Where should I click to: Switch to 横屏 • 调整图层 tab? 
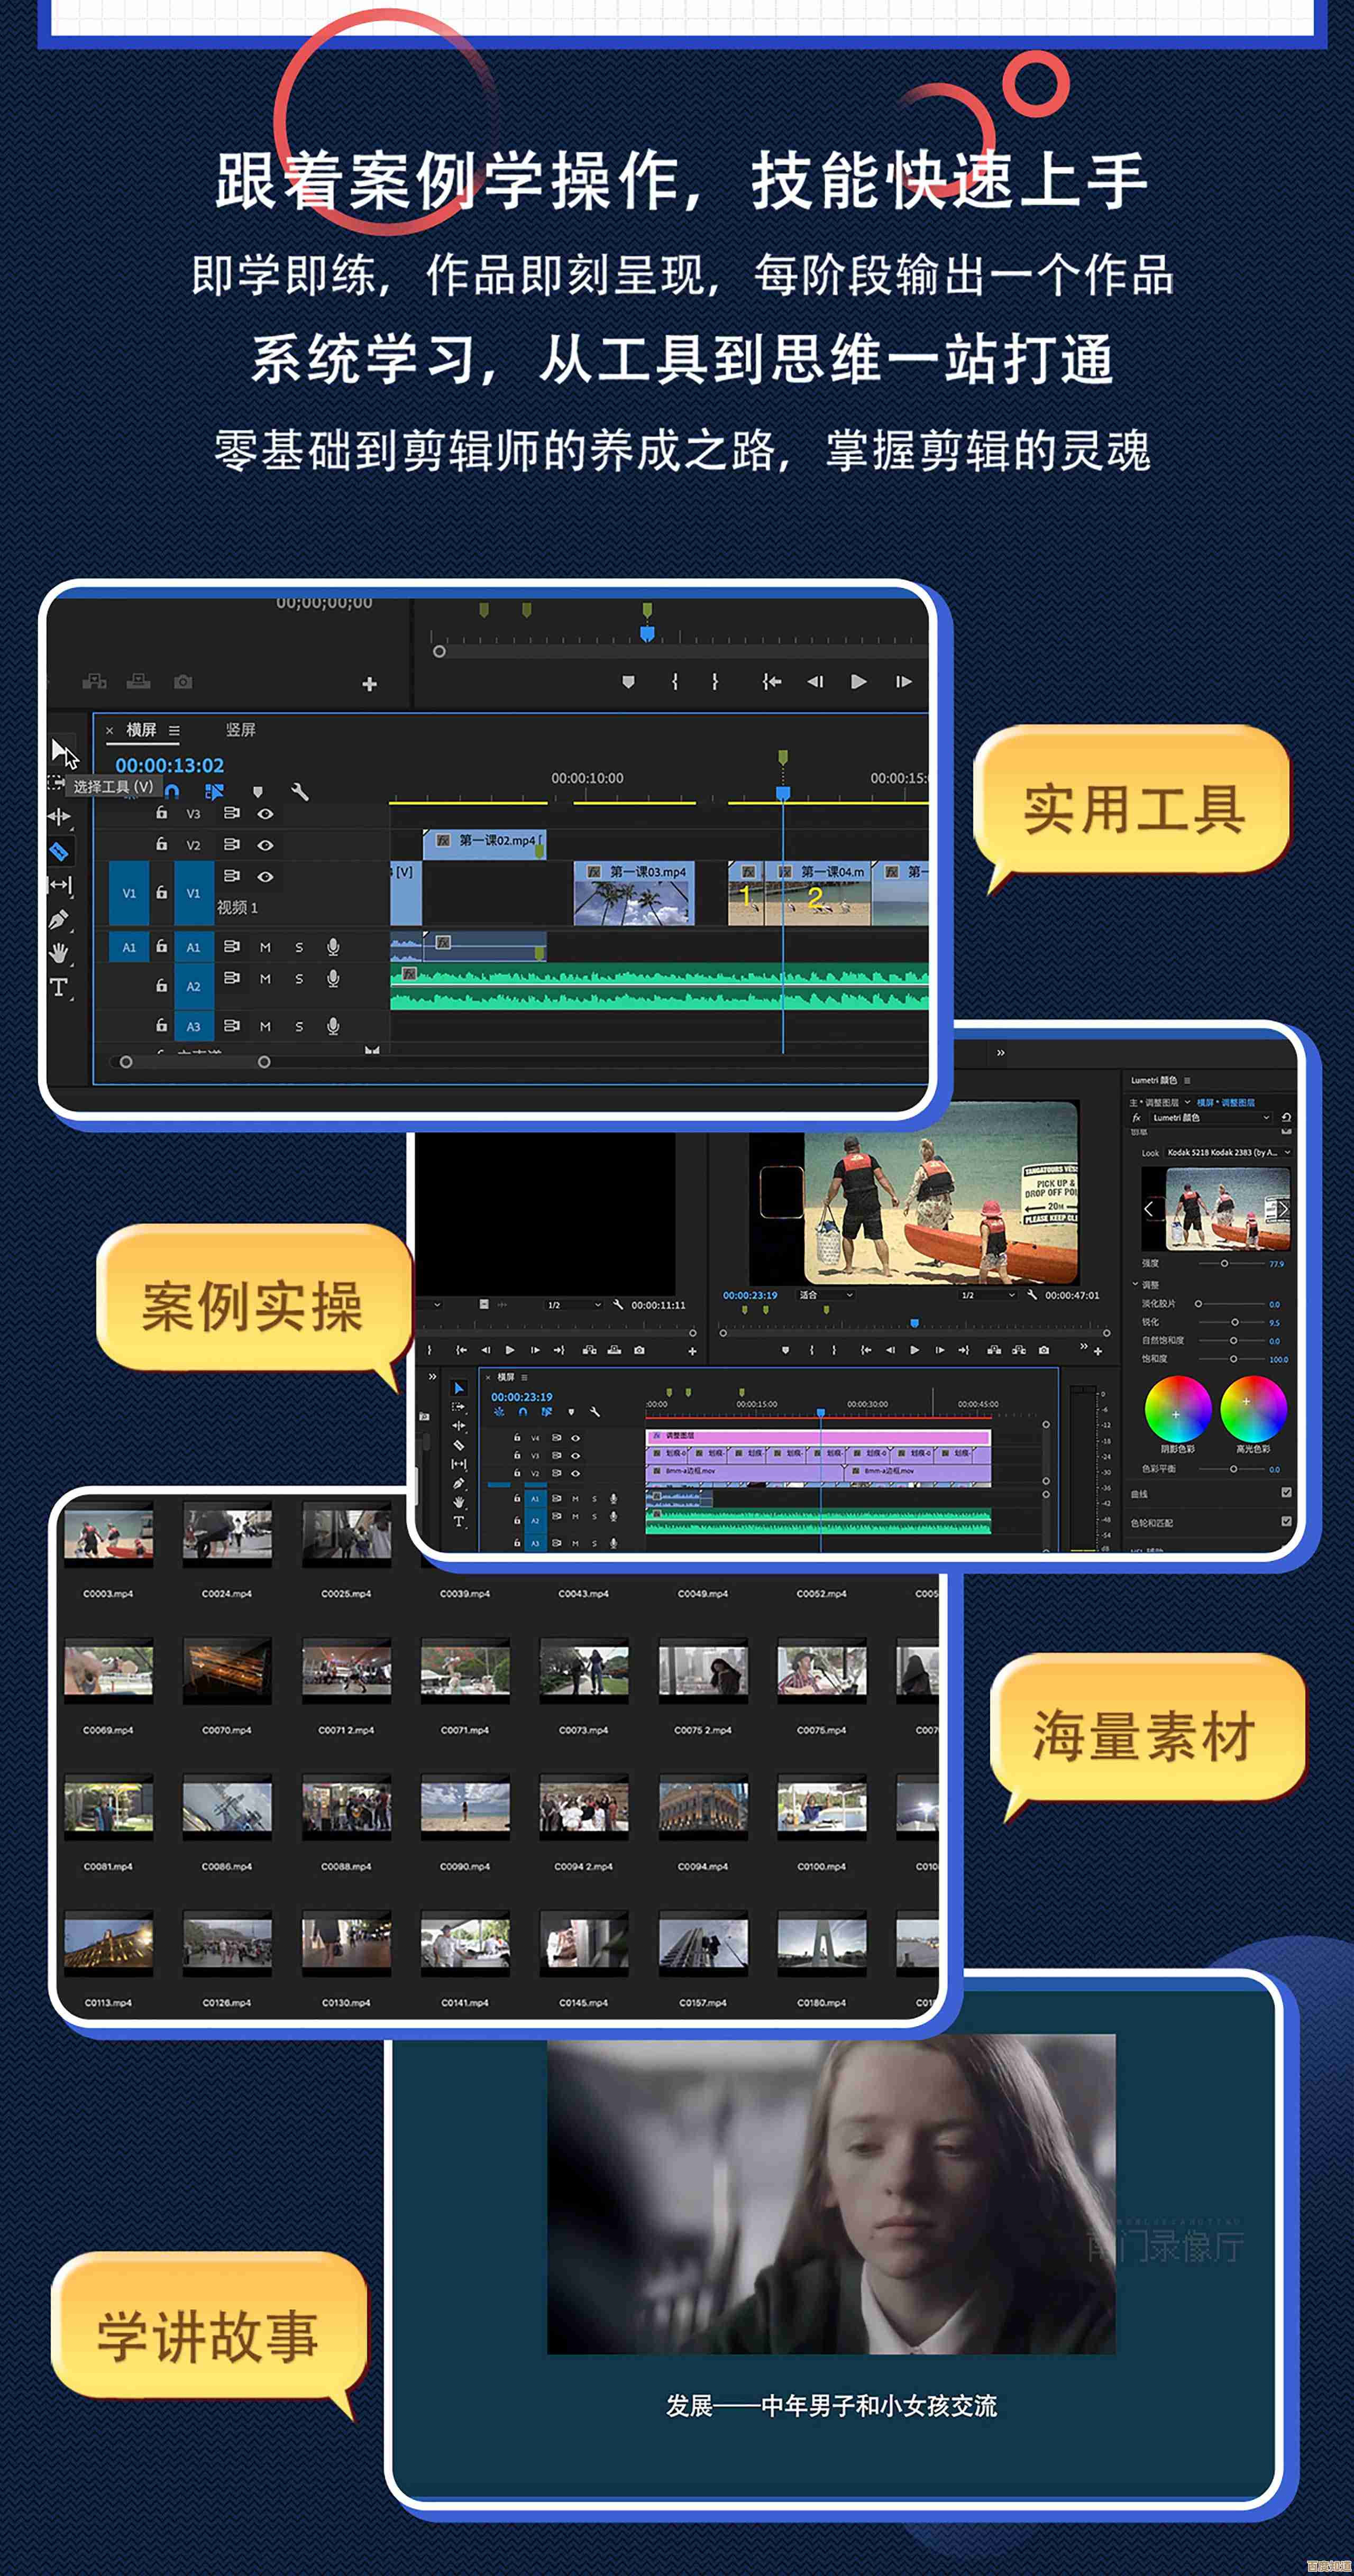[1225, 1102]
